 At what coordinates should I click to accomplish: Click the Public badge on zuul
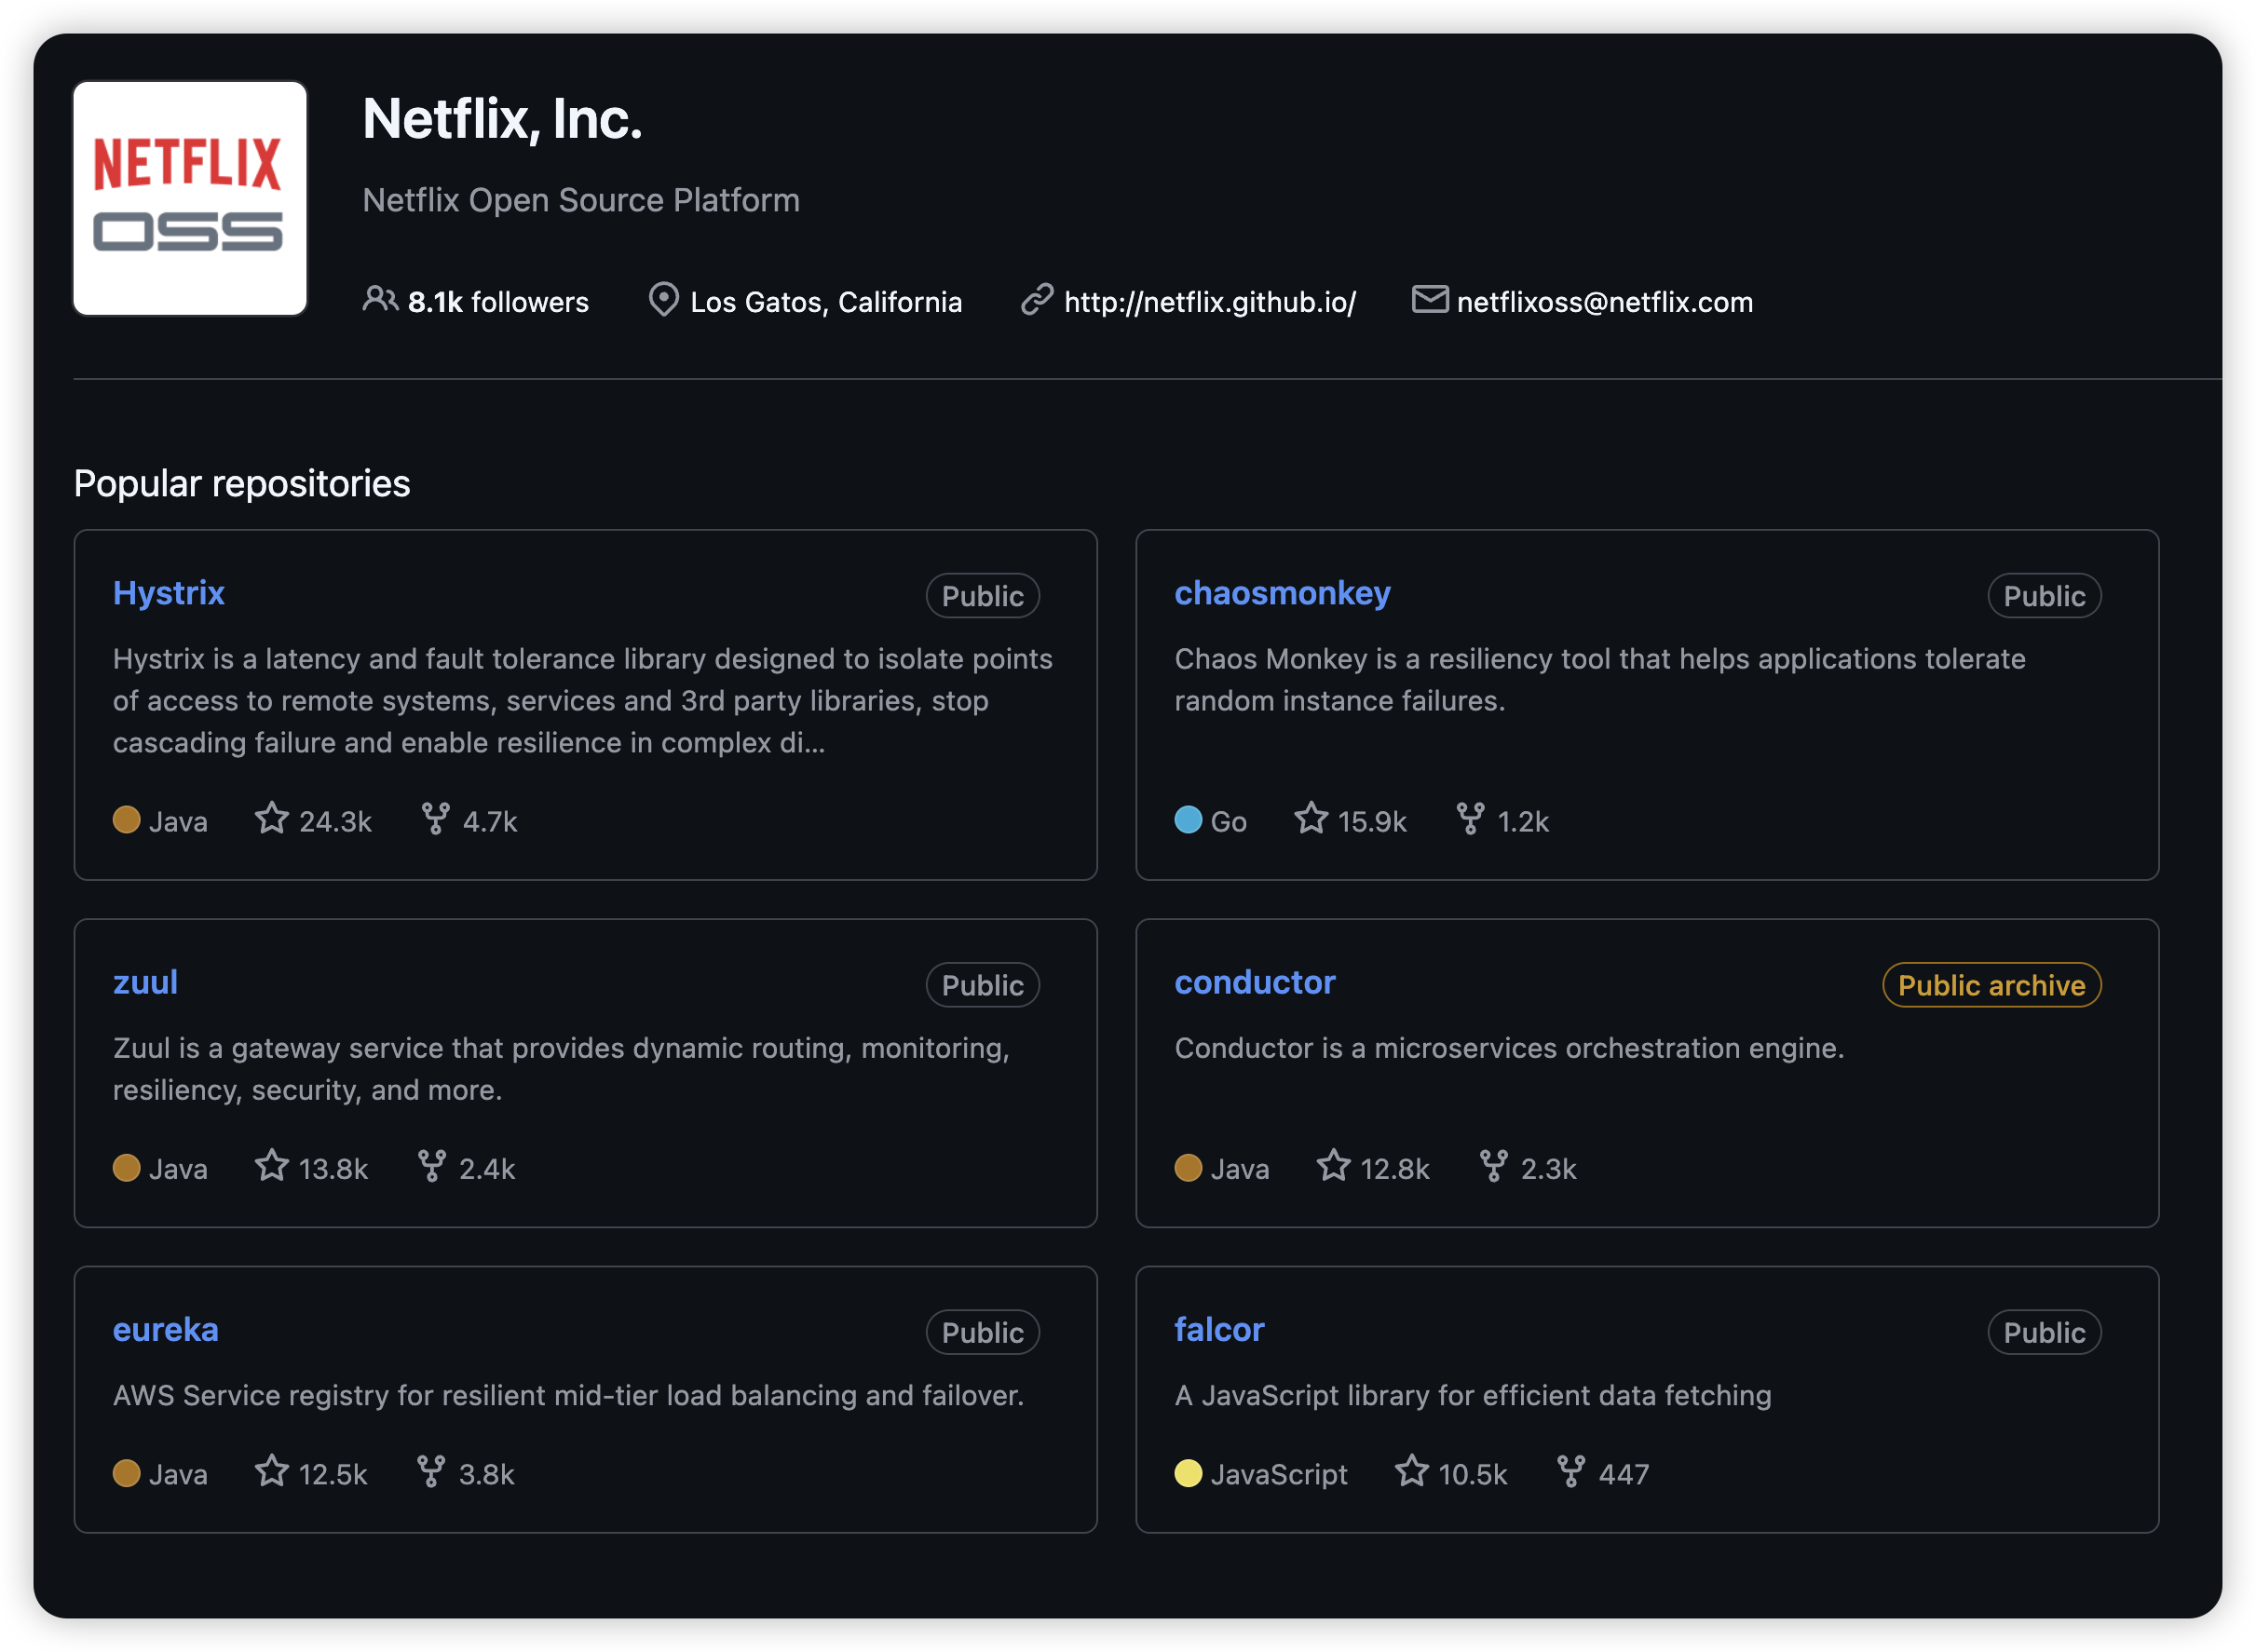pyautogui.click(x=982, y=984)
